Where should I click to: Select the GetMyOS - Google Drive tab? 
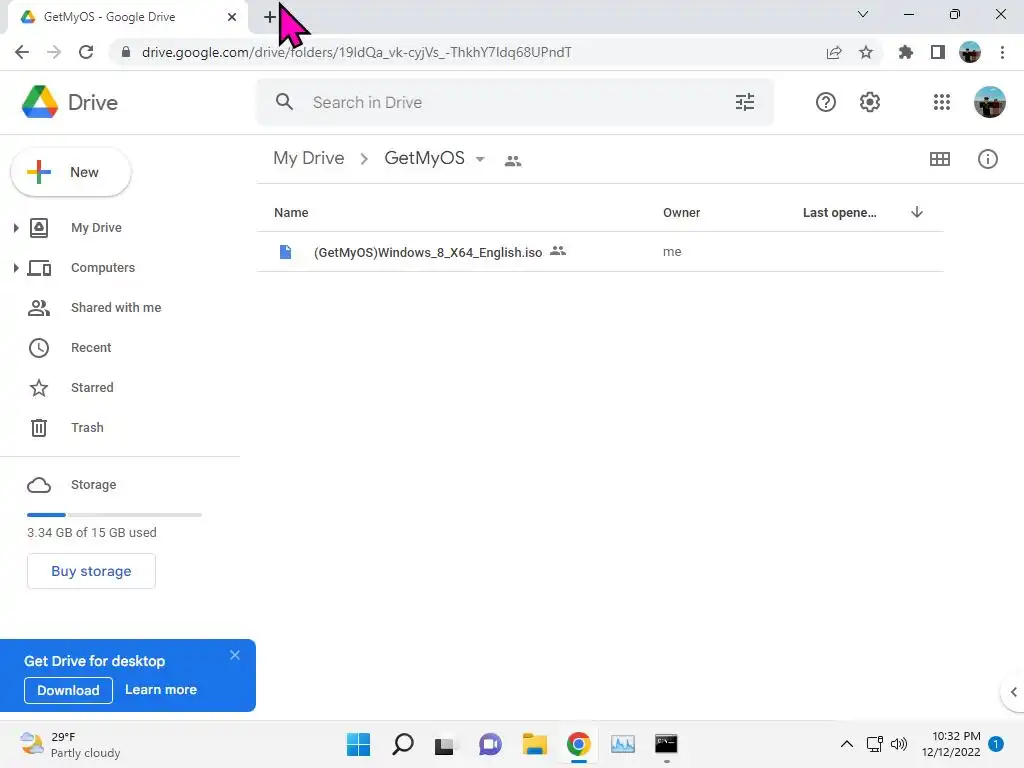click(127, 17)
